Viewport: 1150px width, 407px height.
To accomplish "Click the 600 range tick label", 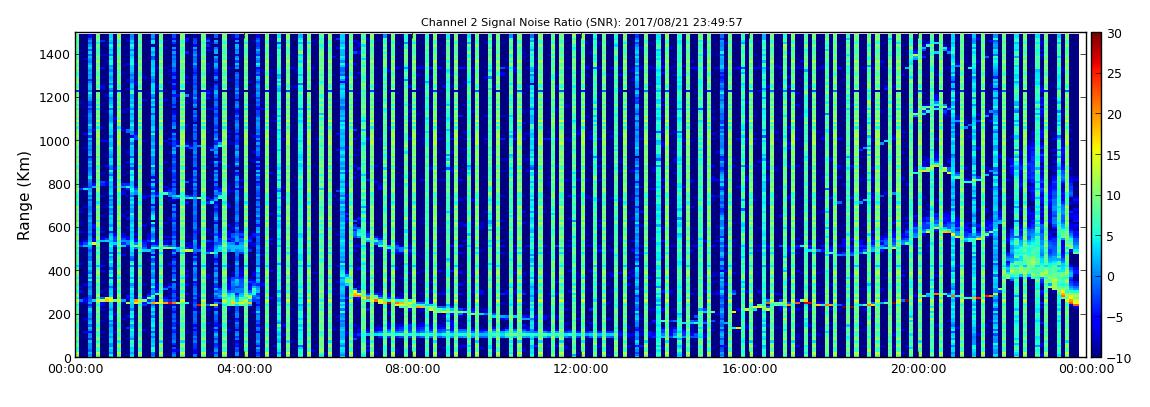I will [59, 227].
